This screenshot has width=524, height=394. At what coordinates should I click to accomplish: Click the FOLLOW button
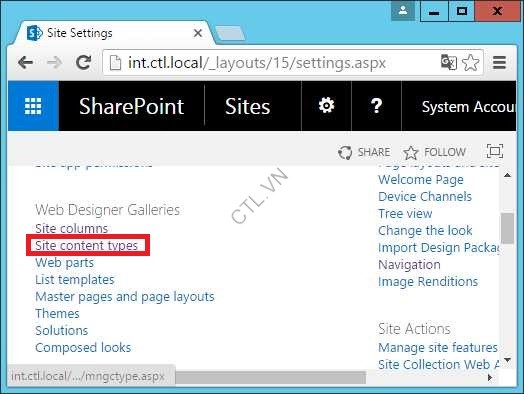pos(435,152)
